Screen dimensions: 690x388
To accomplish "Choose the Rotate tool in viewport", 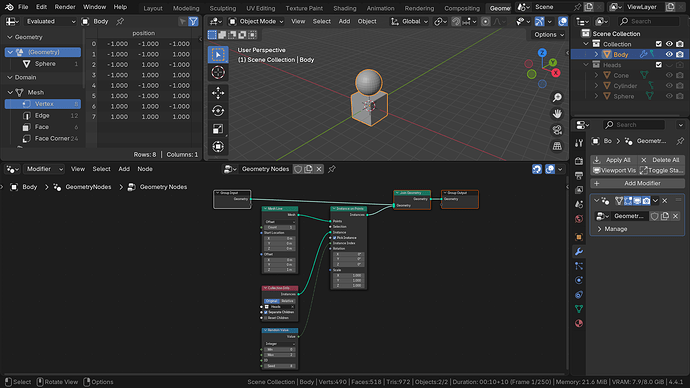I will (x=218, y=111).
